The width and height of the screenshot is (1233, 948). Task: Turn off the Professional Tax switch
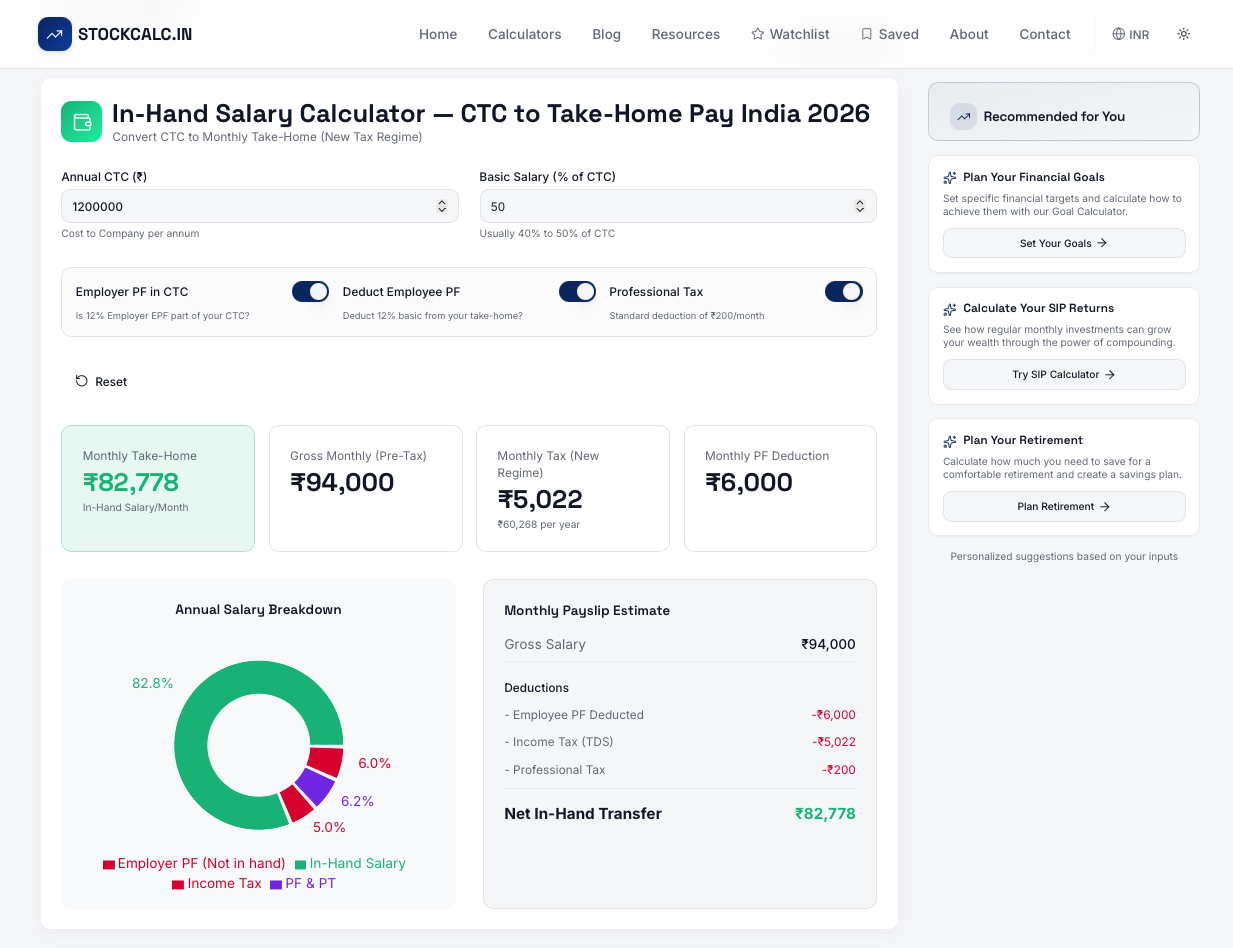(x=844, y=291)
